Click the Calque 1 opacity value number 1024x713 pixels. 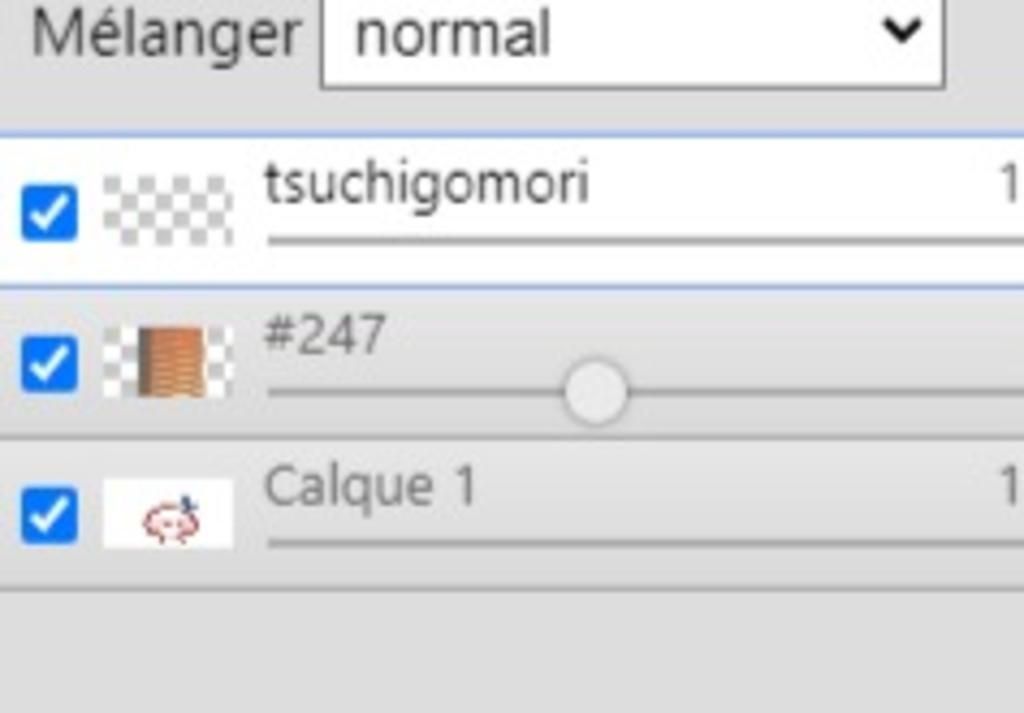tap(1011, 486)
